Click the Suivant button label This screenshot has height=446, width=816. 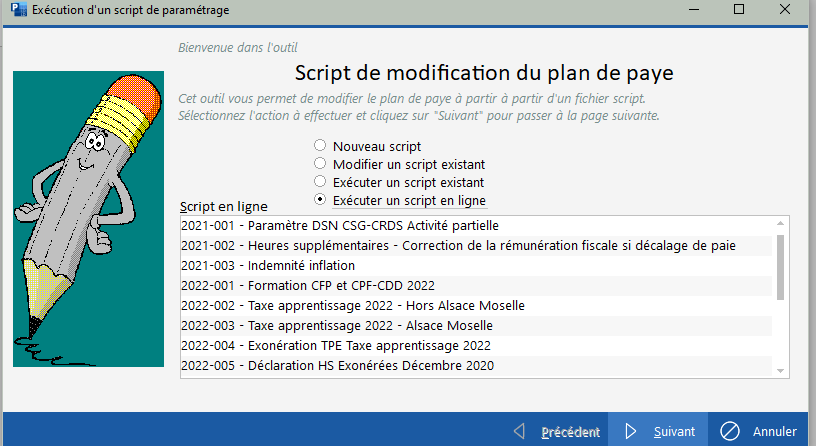674,431
